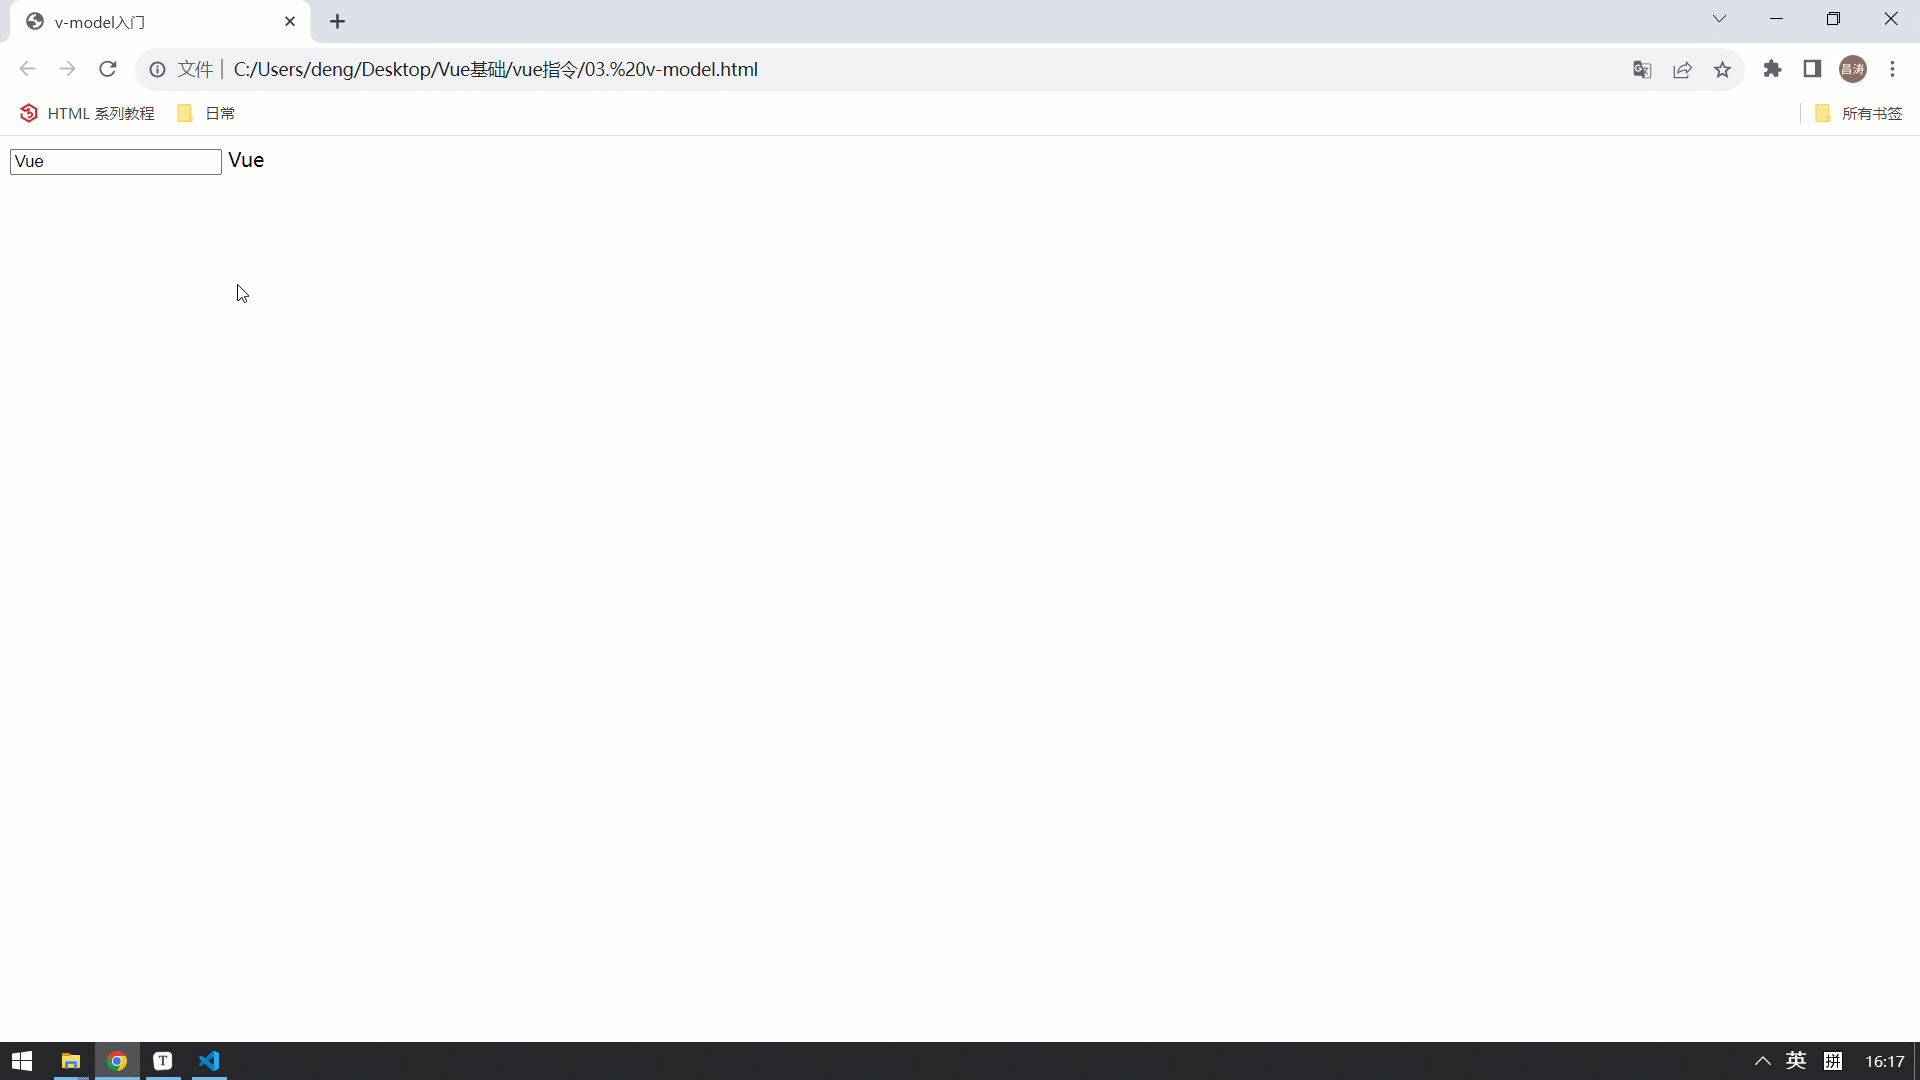Open the site info icon in address bar
This screenshot has width=1920, height=1080.
click(157, 69)
